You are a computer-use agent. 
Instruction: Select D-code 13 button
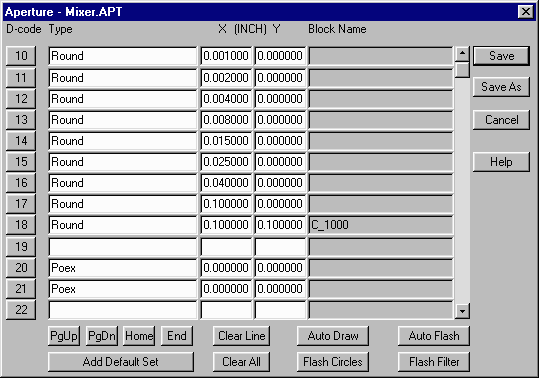pyautogui.click(x=21, y=120)
